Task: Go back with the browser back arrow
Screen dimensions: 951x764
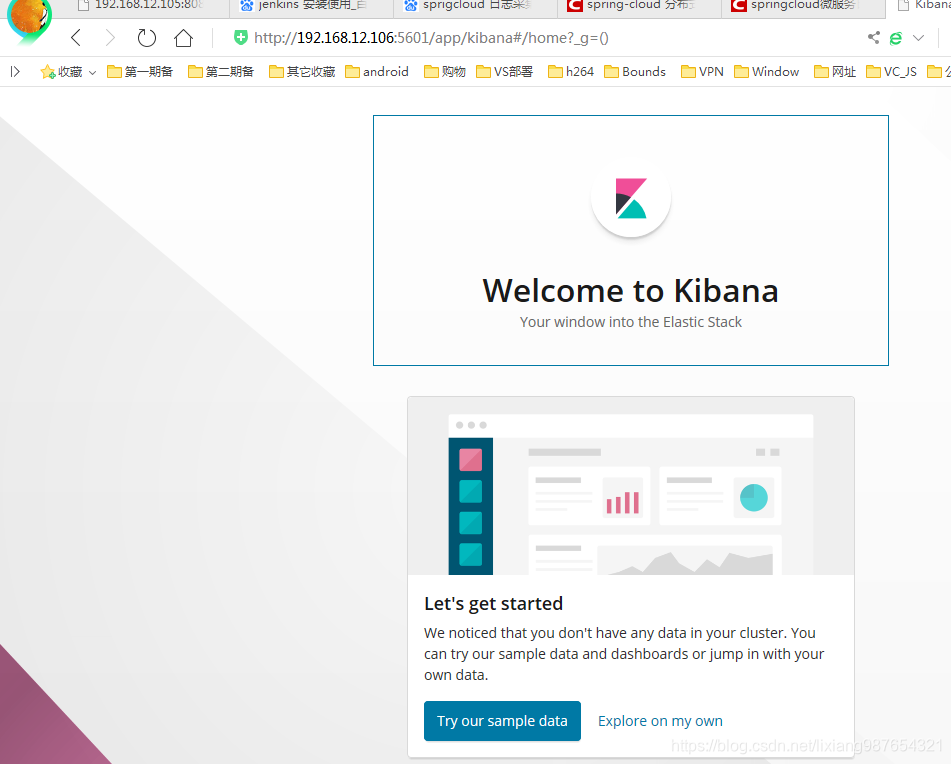Action: coord(76,38)
